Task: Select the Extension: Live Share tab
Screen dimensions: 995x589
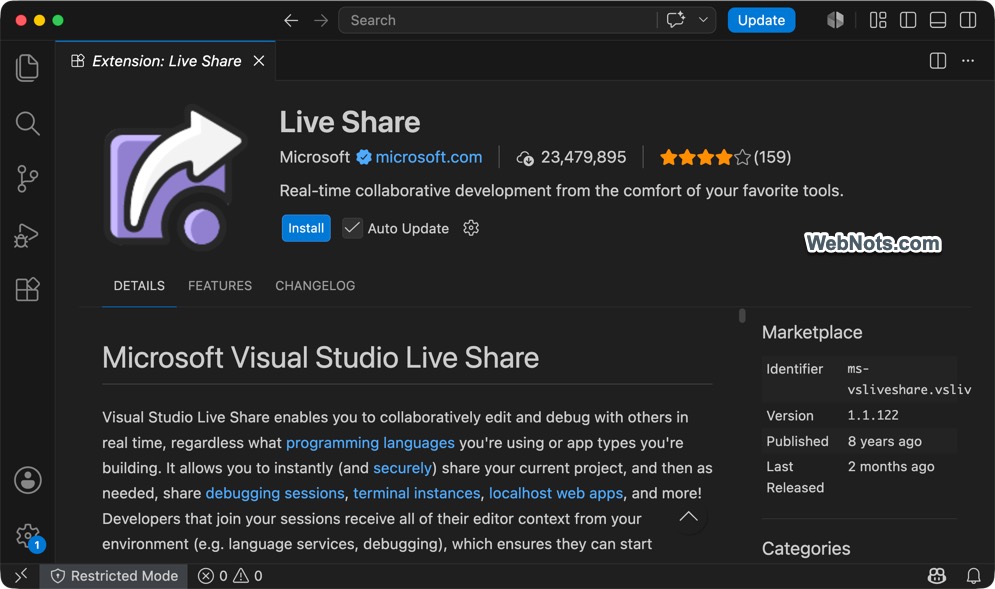Action: click(166, 61)
